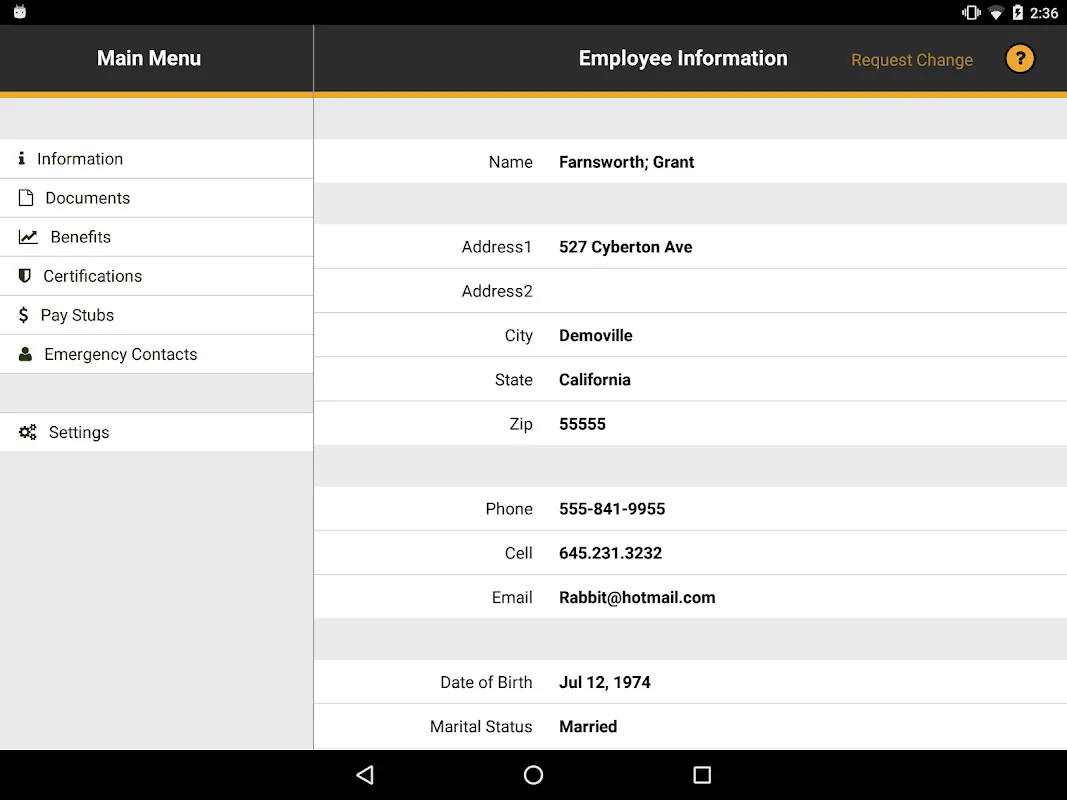Open the Documents menu item

(x=157, y=198)
